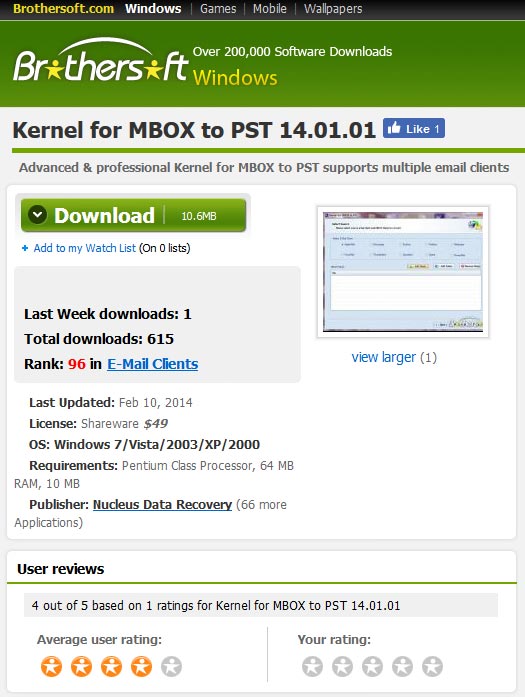Click the down-arrow icon on the Download button

click(x=37, y=215)
